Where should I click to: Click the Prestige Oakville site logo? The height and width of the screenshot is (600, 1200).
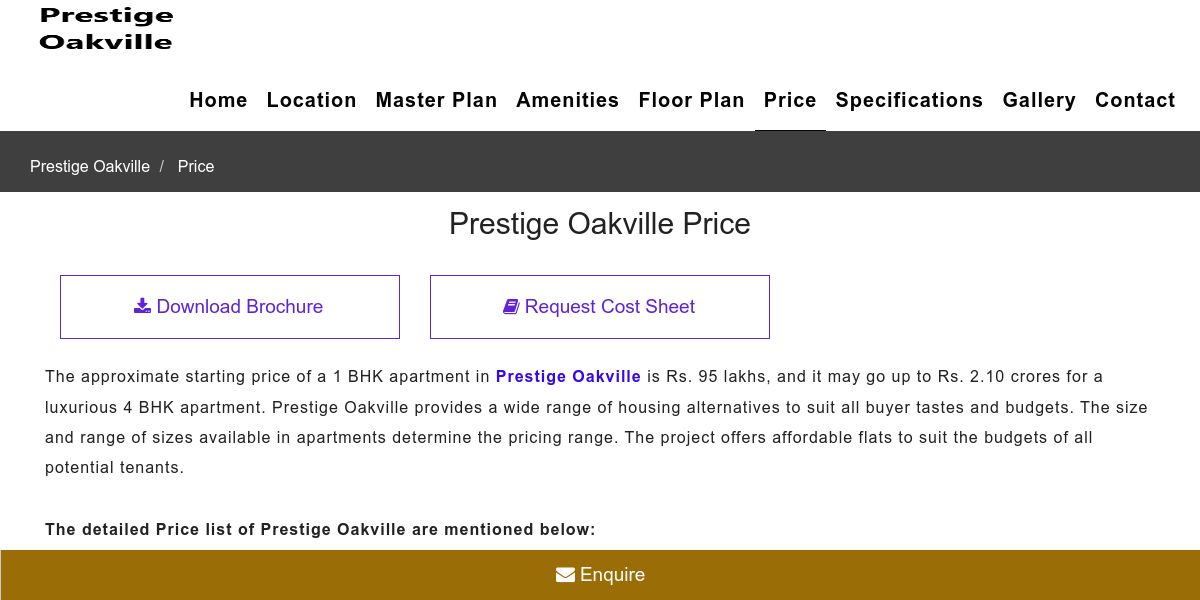click(106, 28)
